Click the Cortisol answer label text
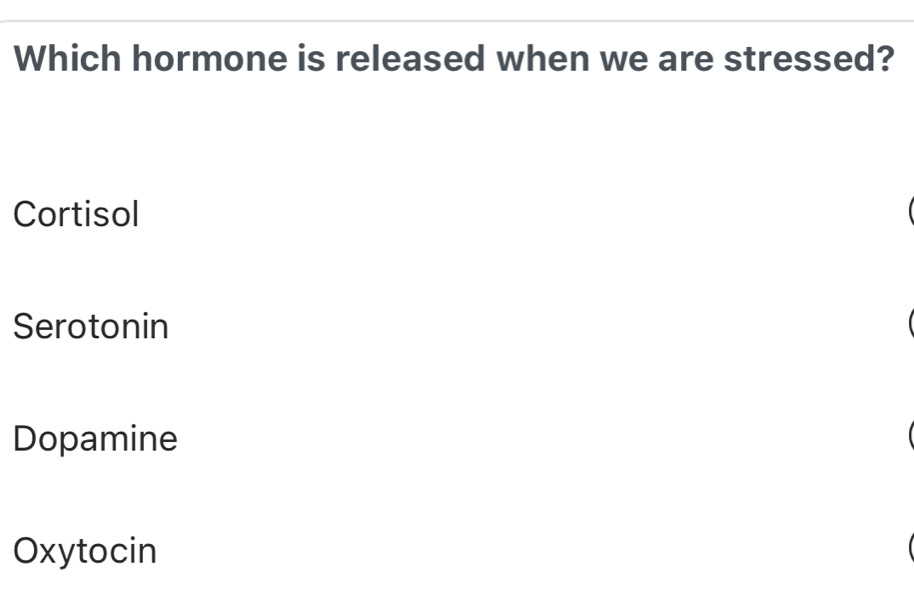914x599 pixels. coord(77,215)
